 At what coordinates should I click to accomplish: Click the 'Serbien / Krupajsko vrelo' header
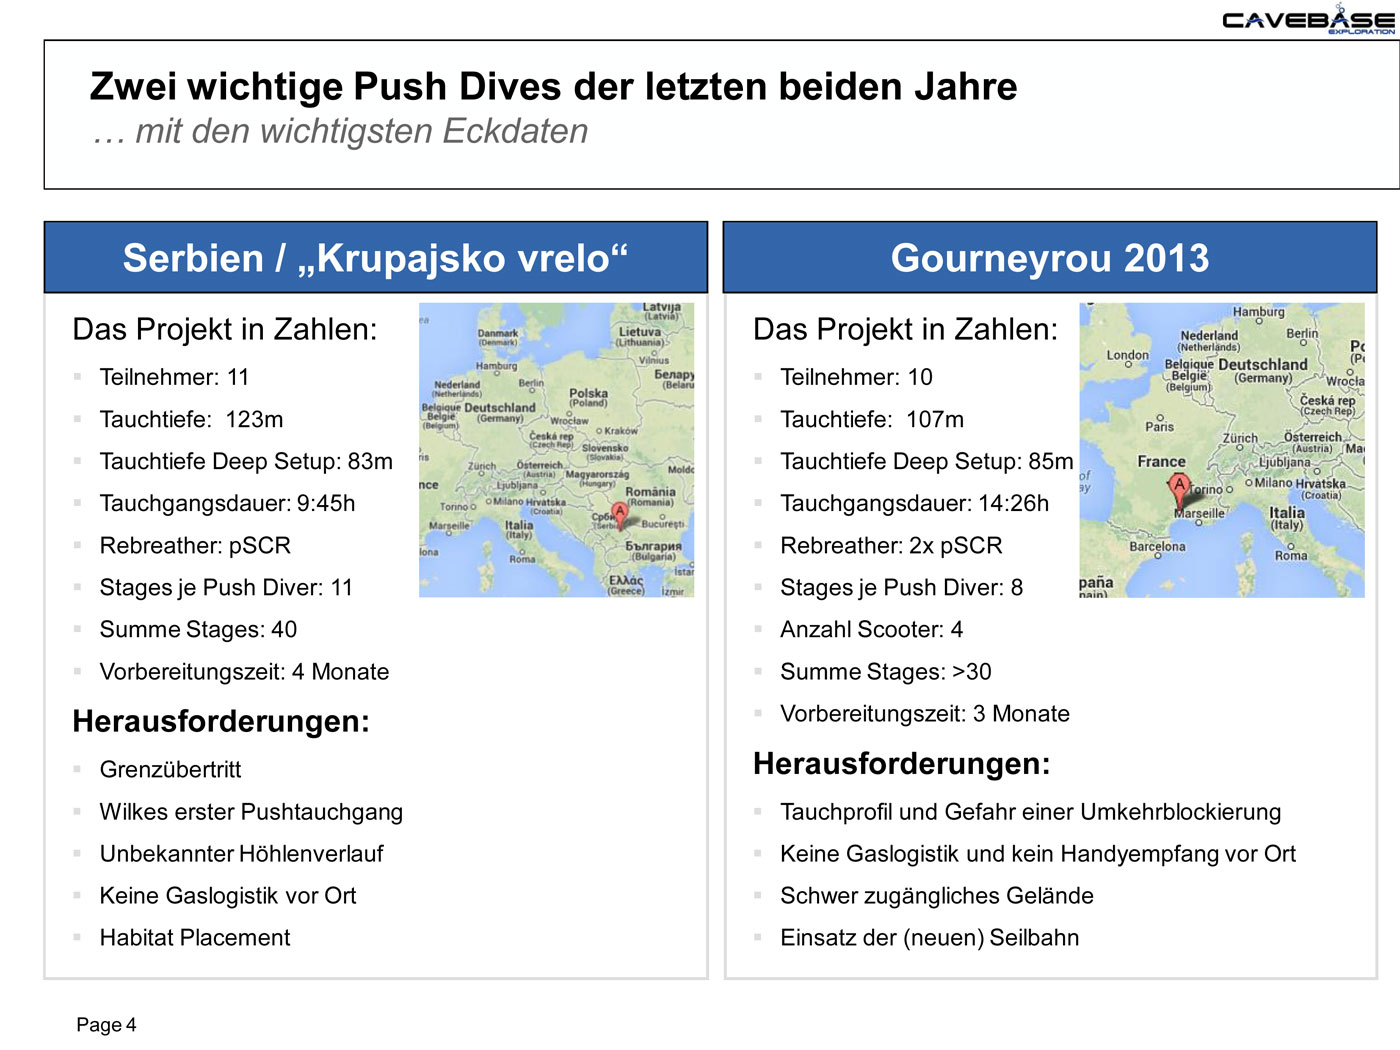[376, 258]
